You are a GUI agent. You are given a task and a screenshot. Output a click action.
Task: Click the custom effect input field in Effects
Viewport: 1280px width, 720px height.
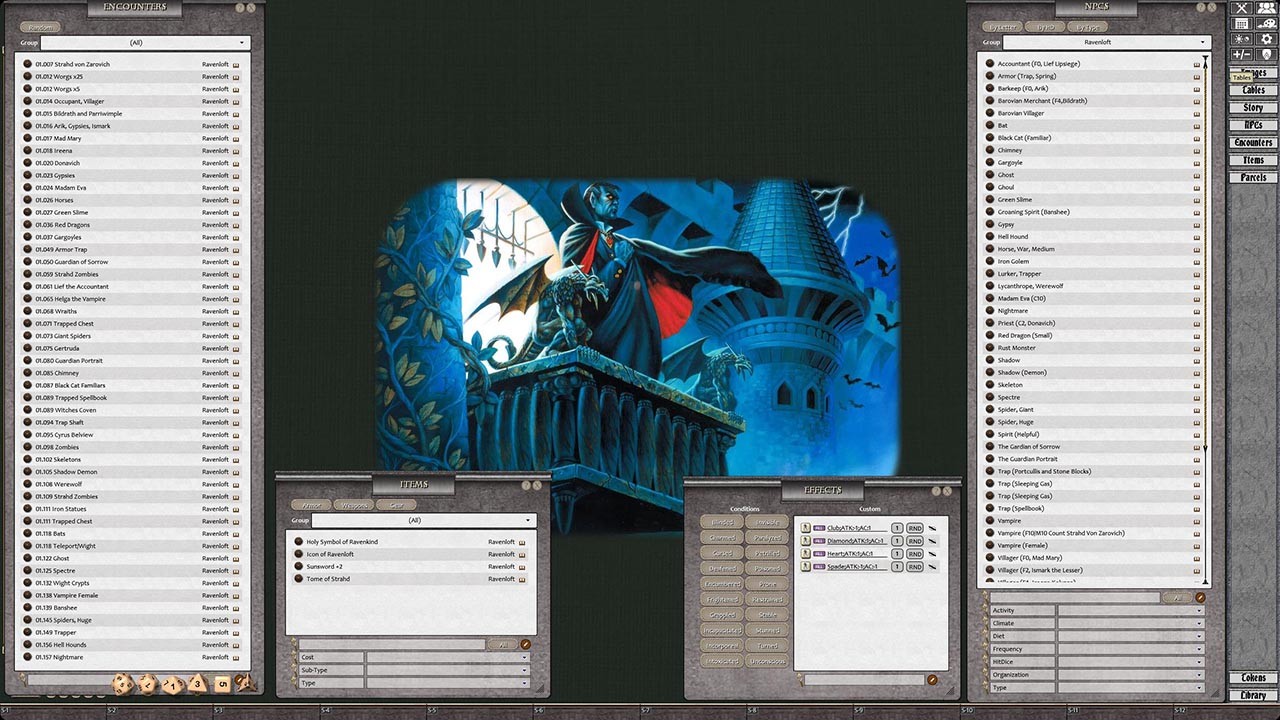pos(864,679)
